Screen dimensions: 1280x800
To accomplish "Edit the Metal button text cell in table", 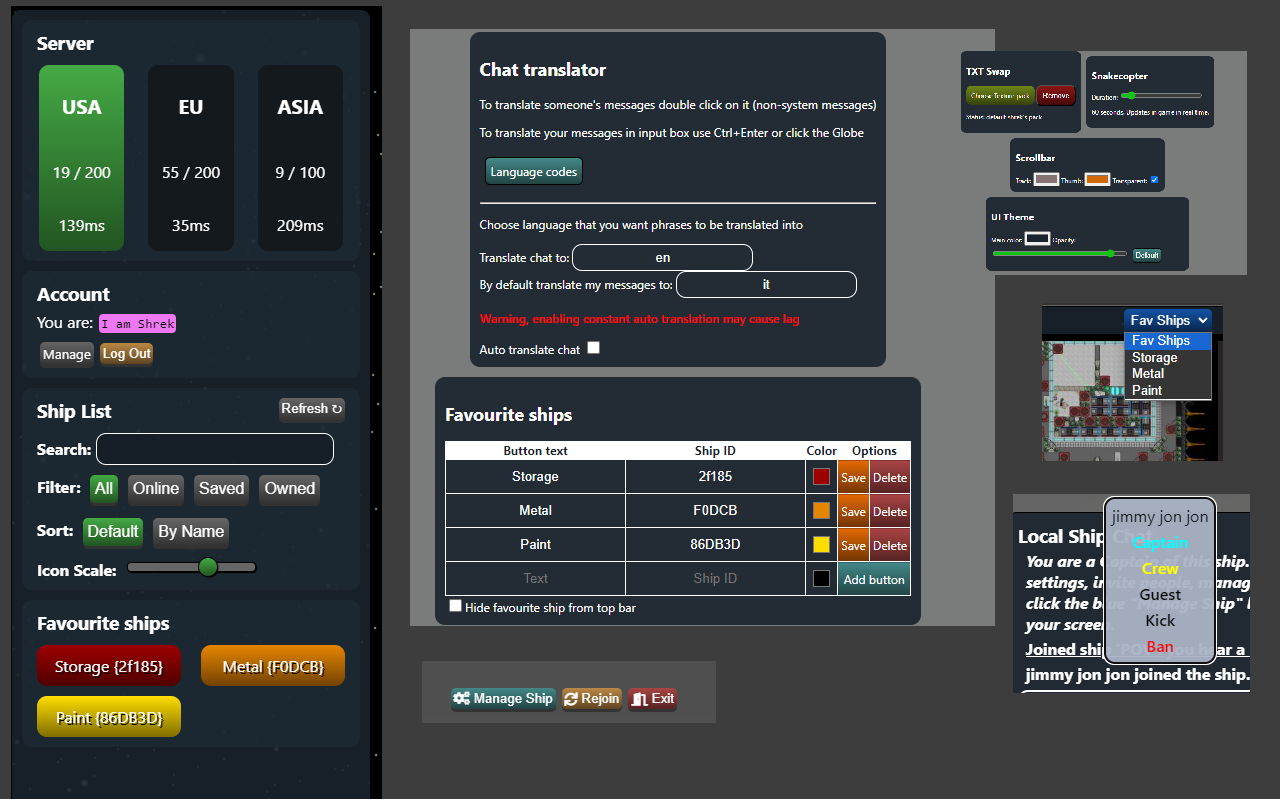I will point(535,511).
